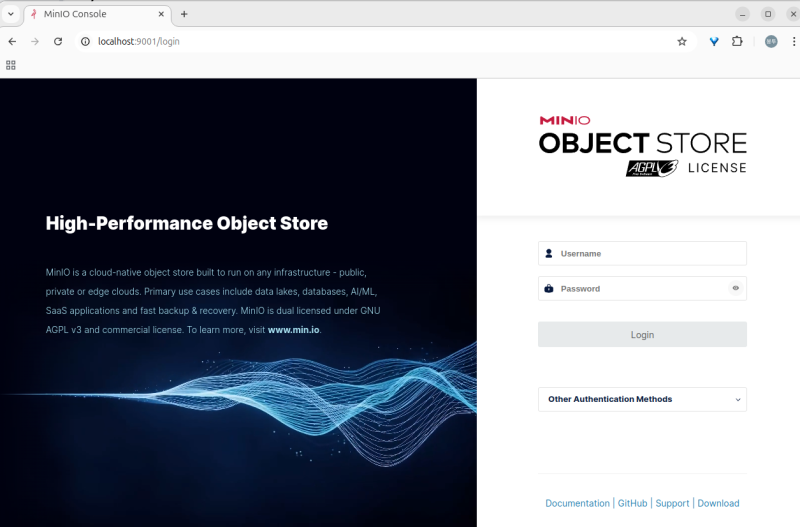
Task: Open the tab search dropdown arrow
Action: tap(11, 14)
